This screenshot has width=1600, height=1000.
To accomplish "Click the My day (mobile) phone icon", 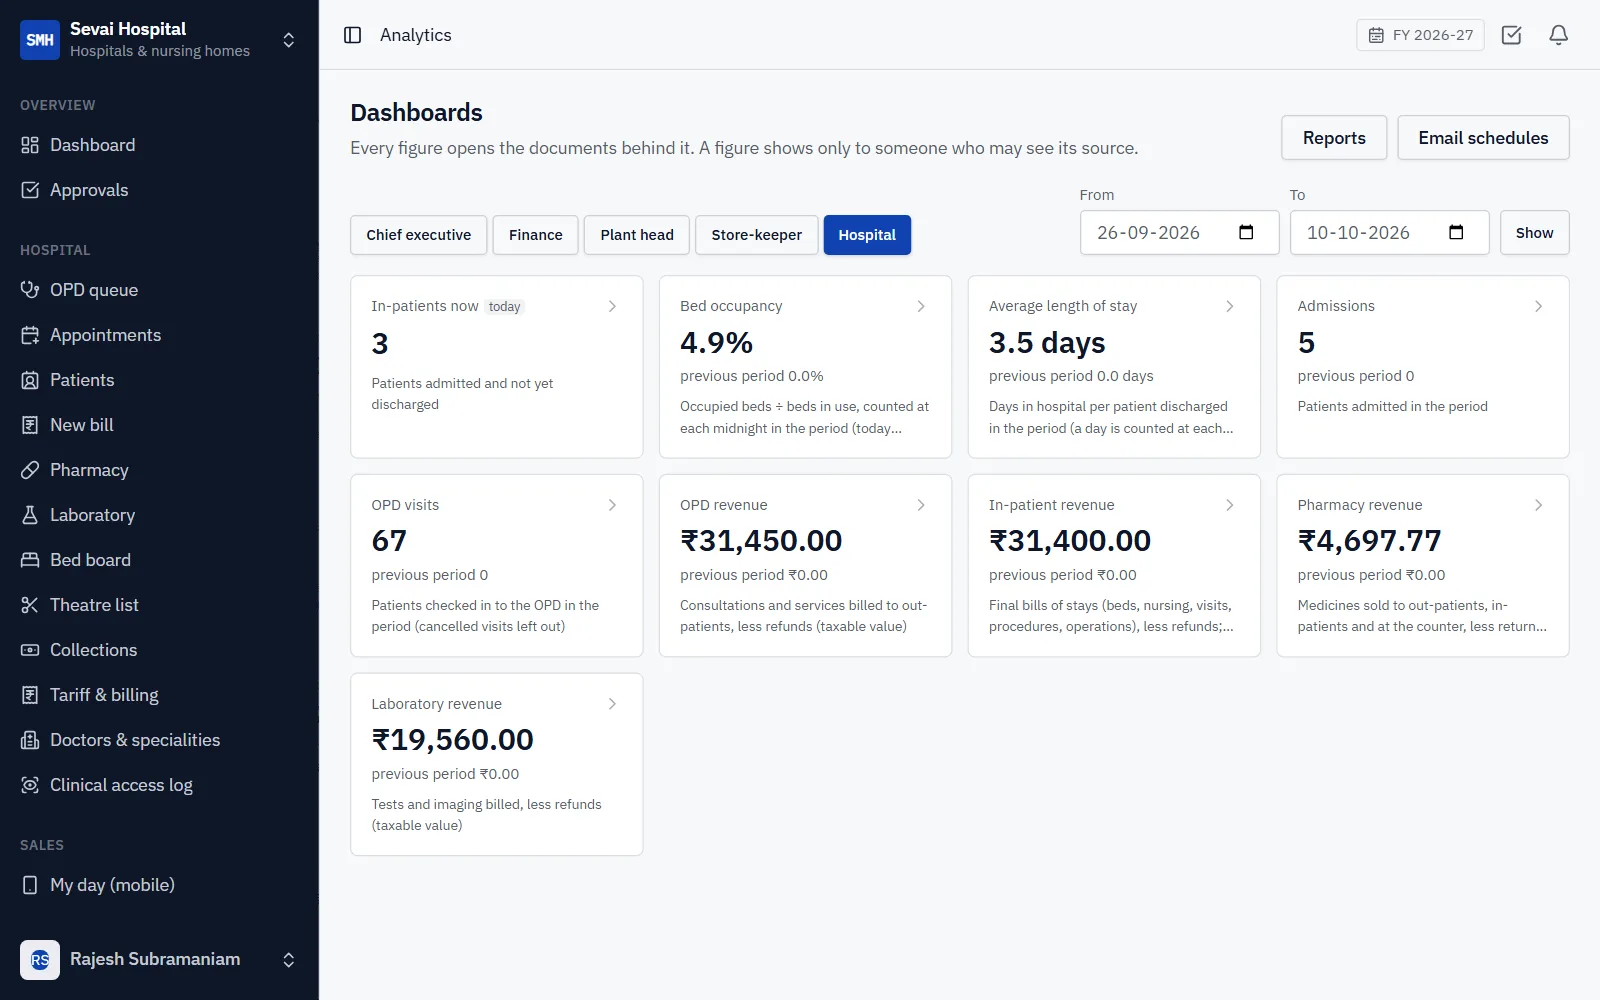I will pos(30,885).
